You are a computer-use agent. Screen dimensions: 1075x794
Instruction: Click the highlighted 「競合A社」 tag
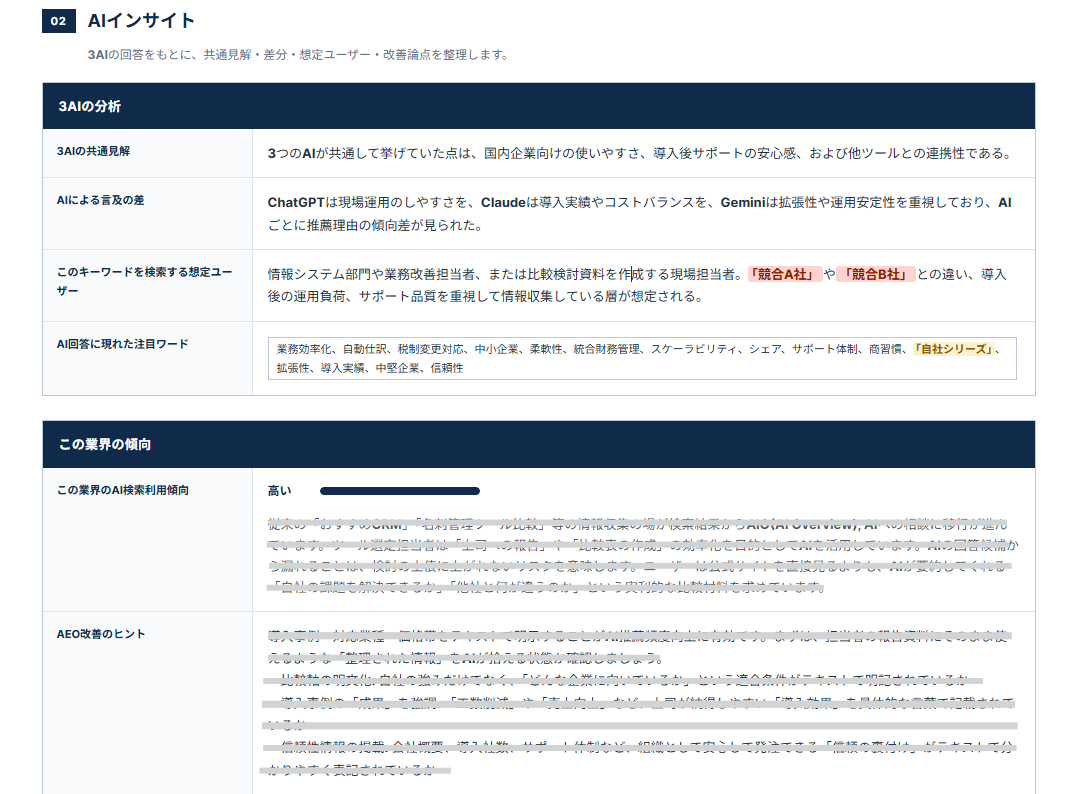click(x=785, y=274)
